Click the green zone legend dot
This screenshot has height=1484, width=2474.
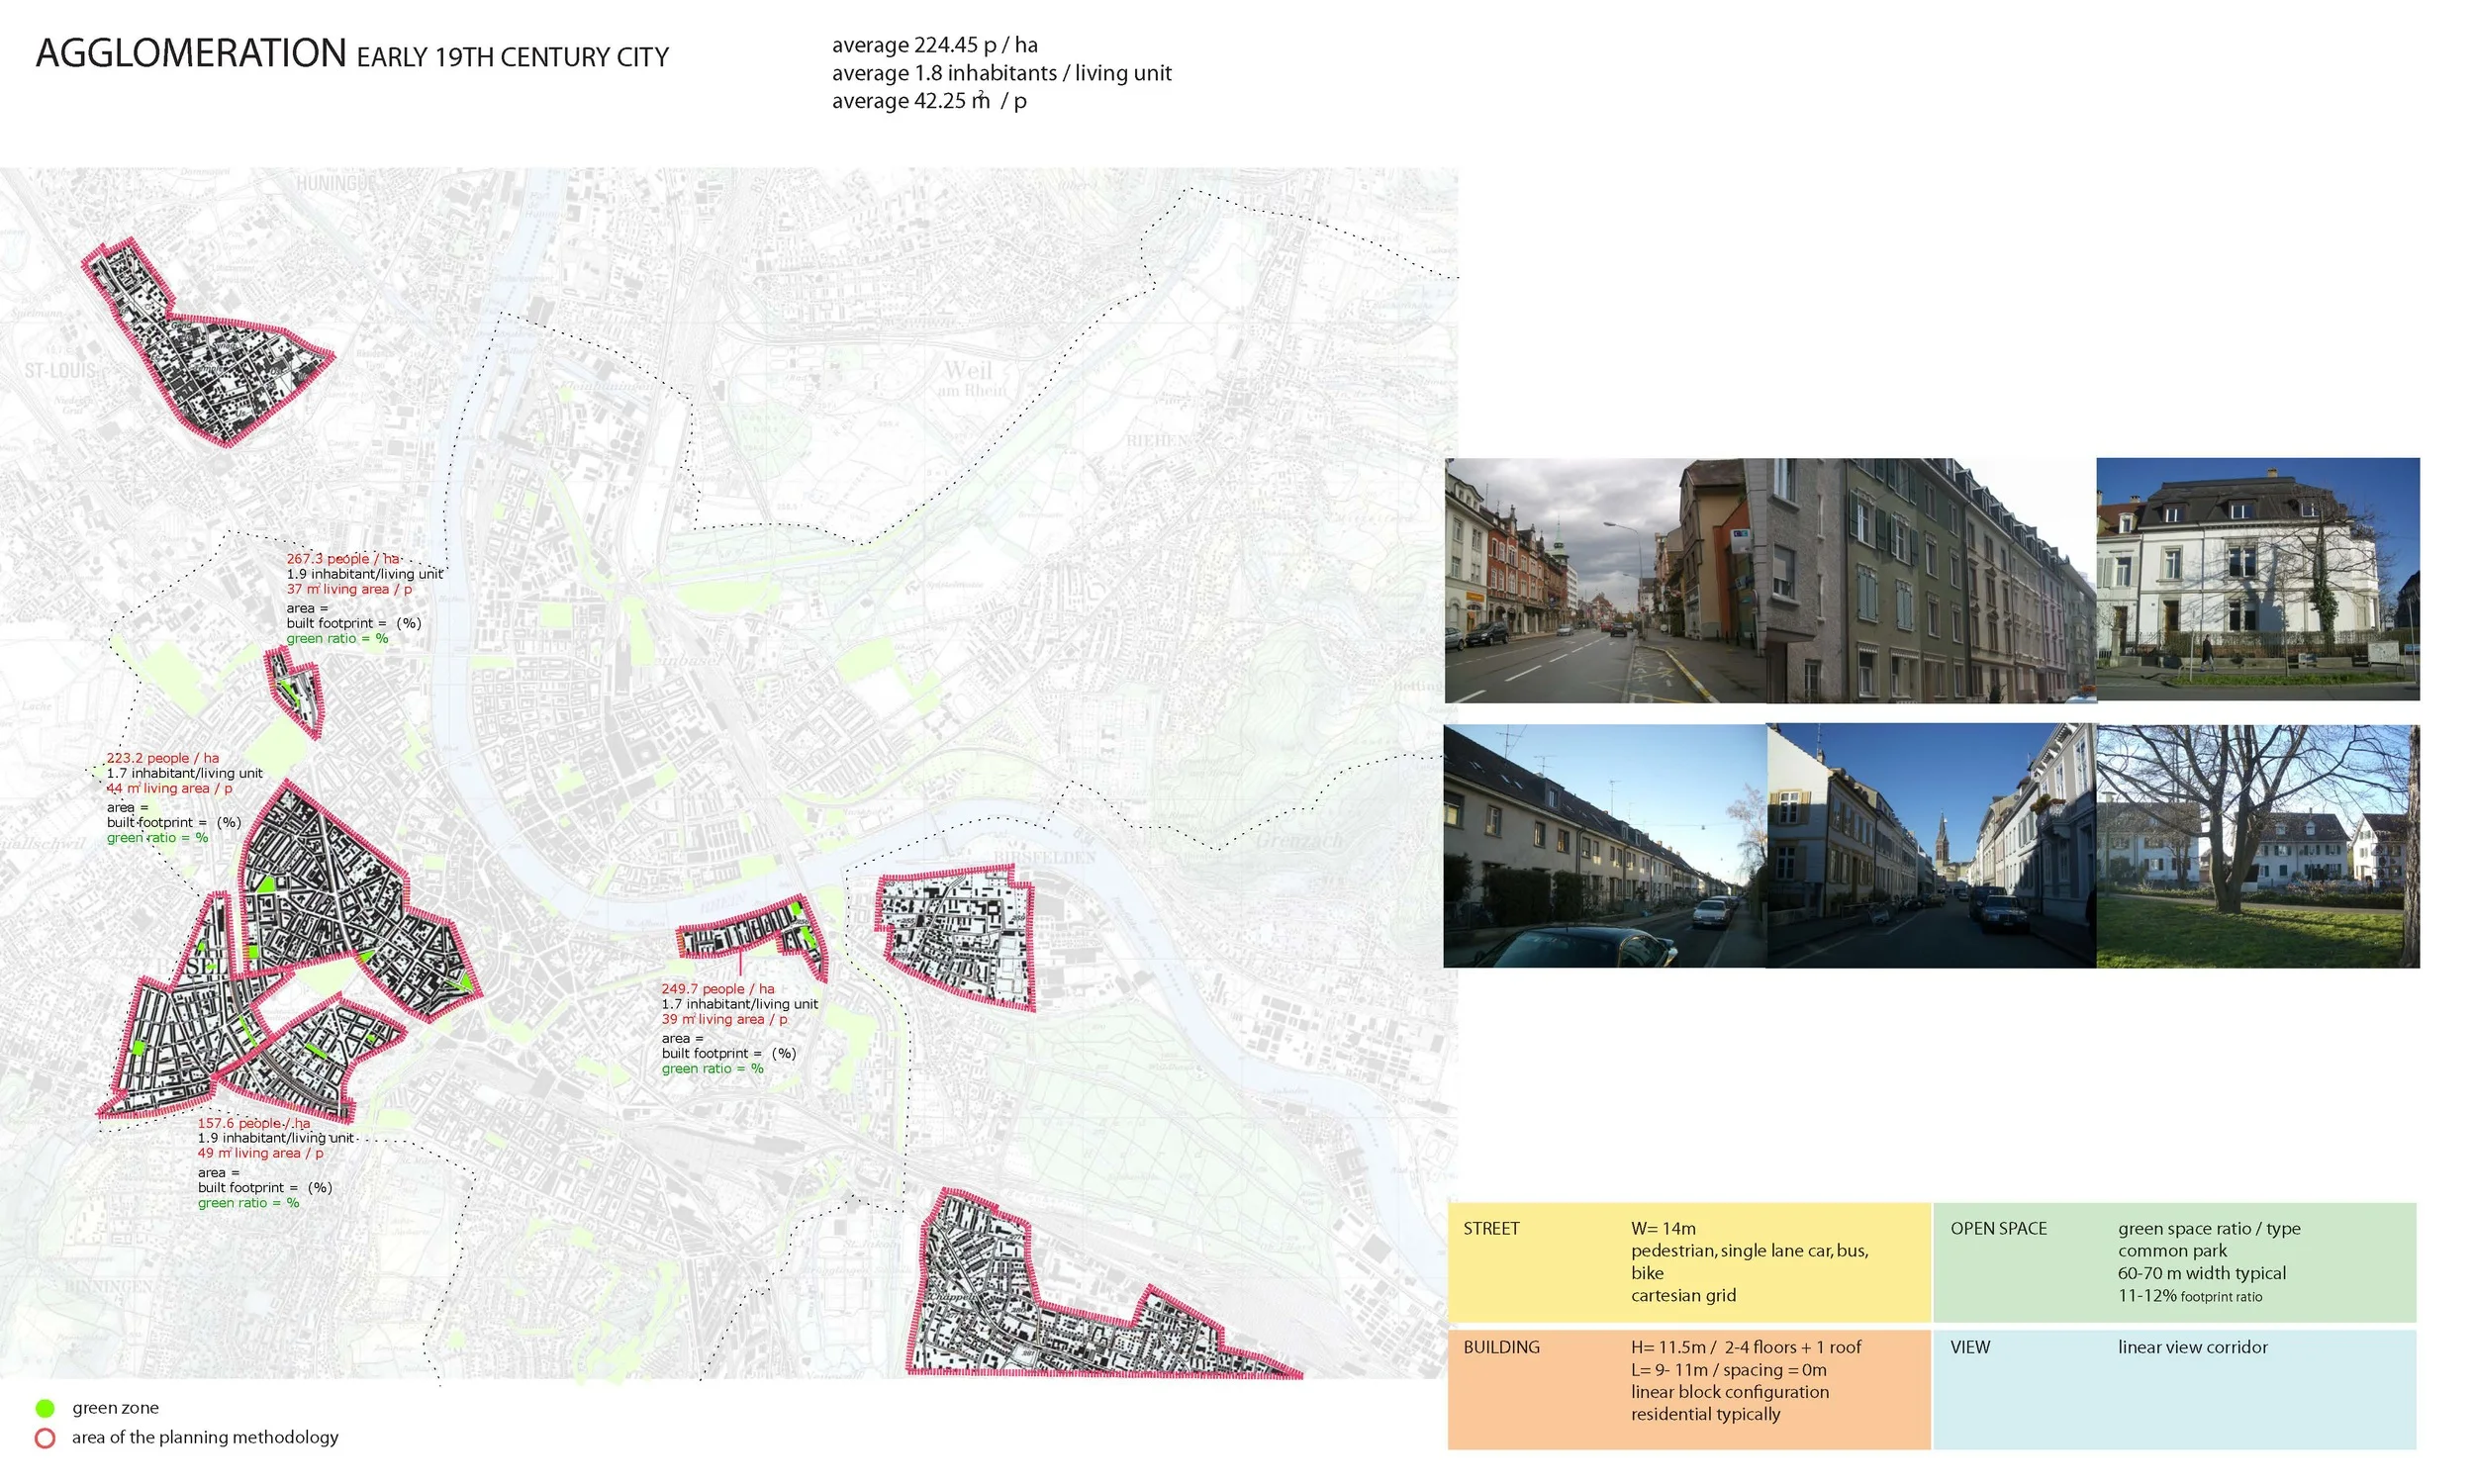click(x=45, y=1408)
